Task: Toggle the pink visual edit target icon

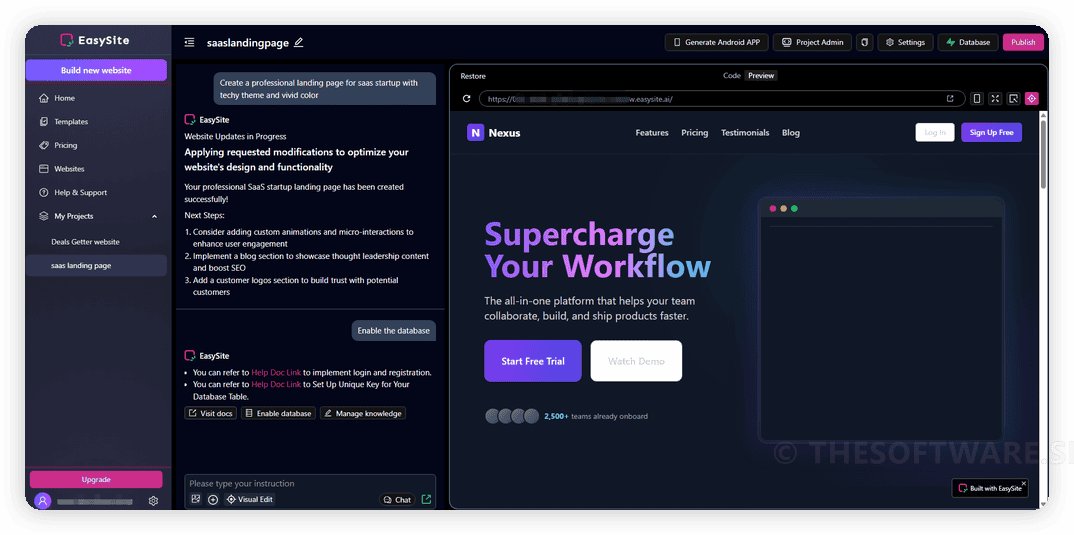Action: 1032,99
